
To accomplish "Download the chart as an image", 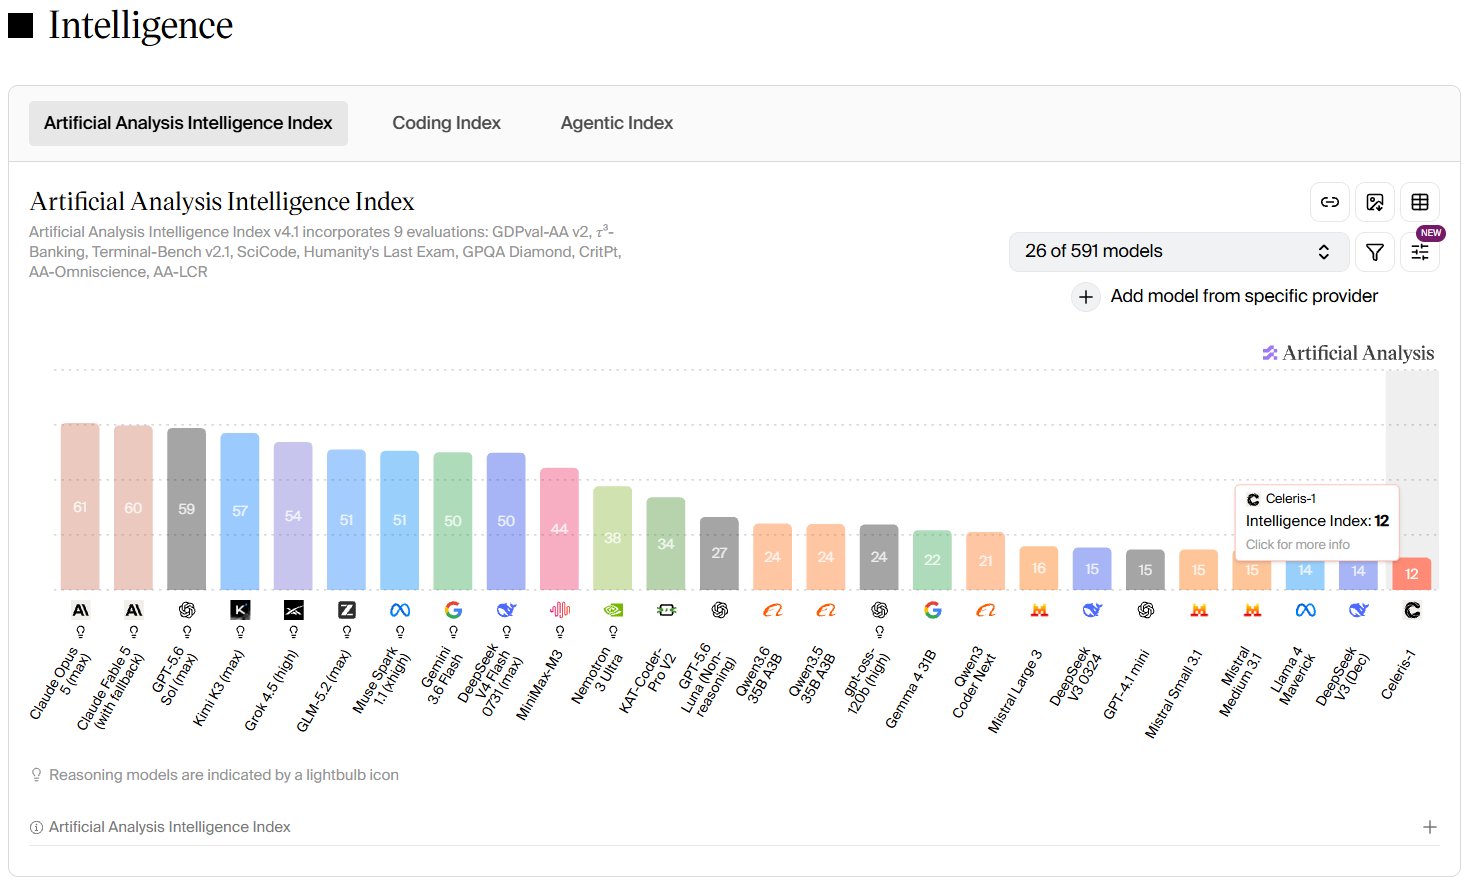I will pyautogui.click(x=1375, y=202).
